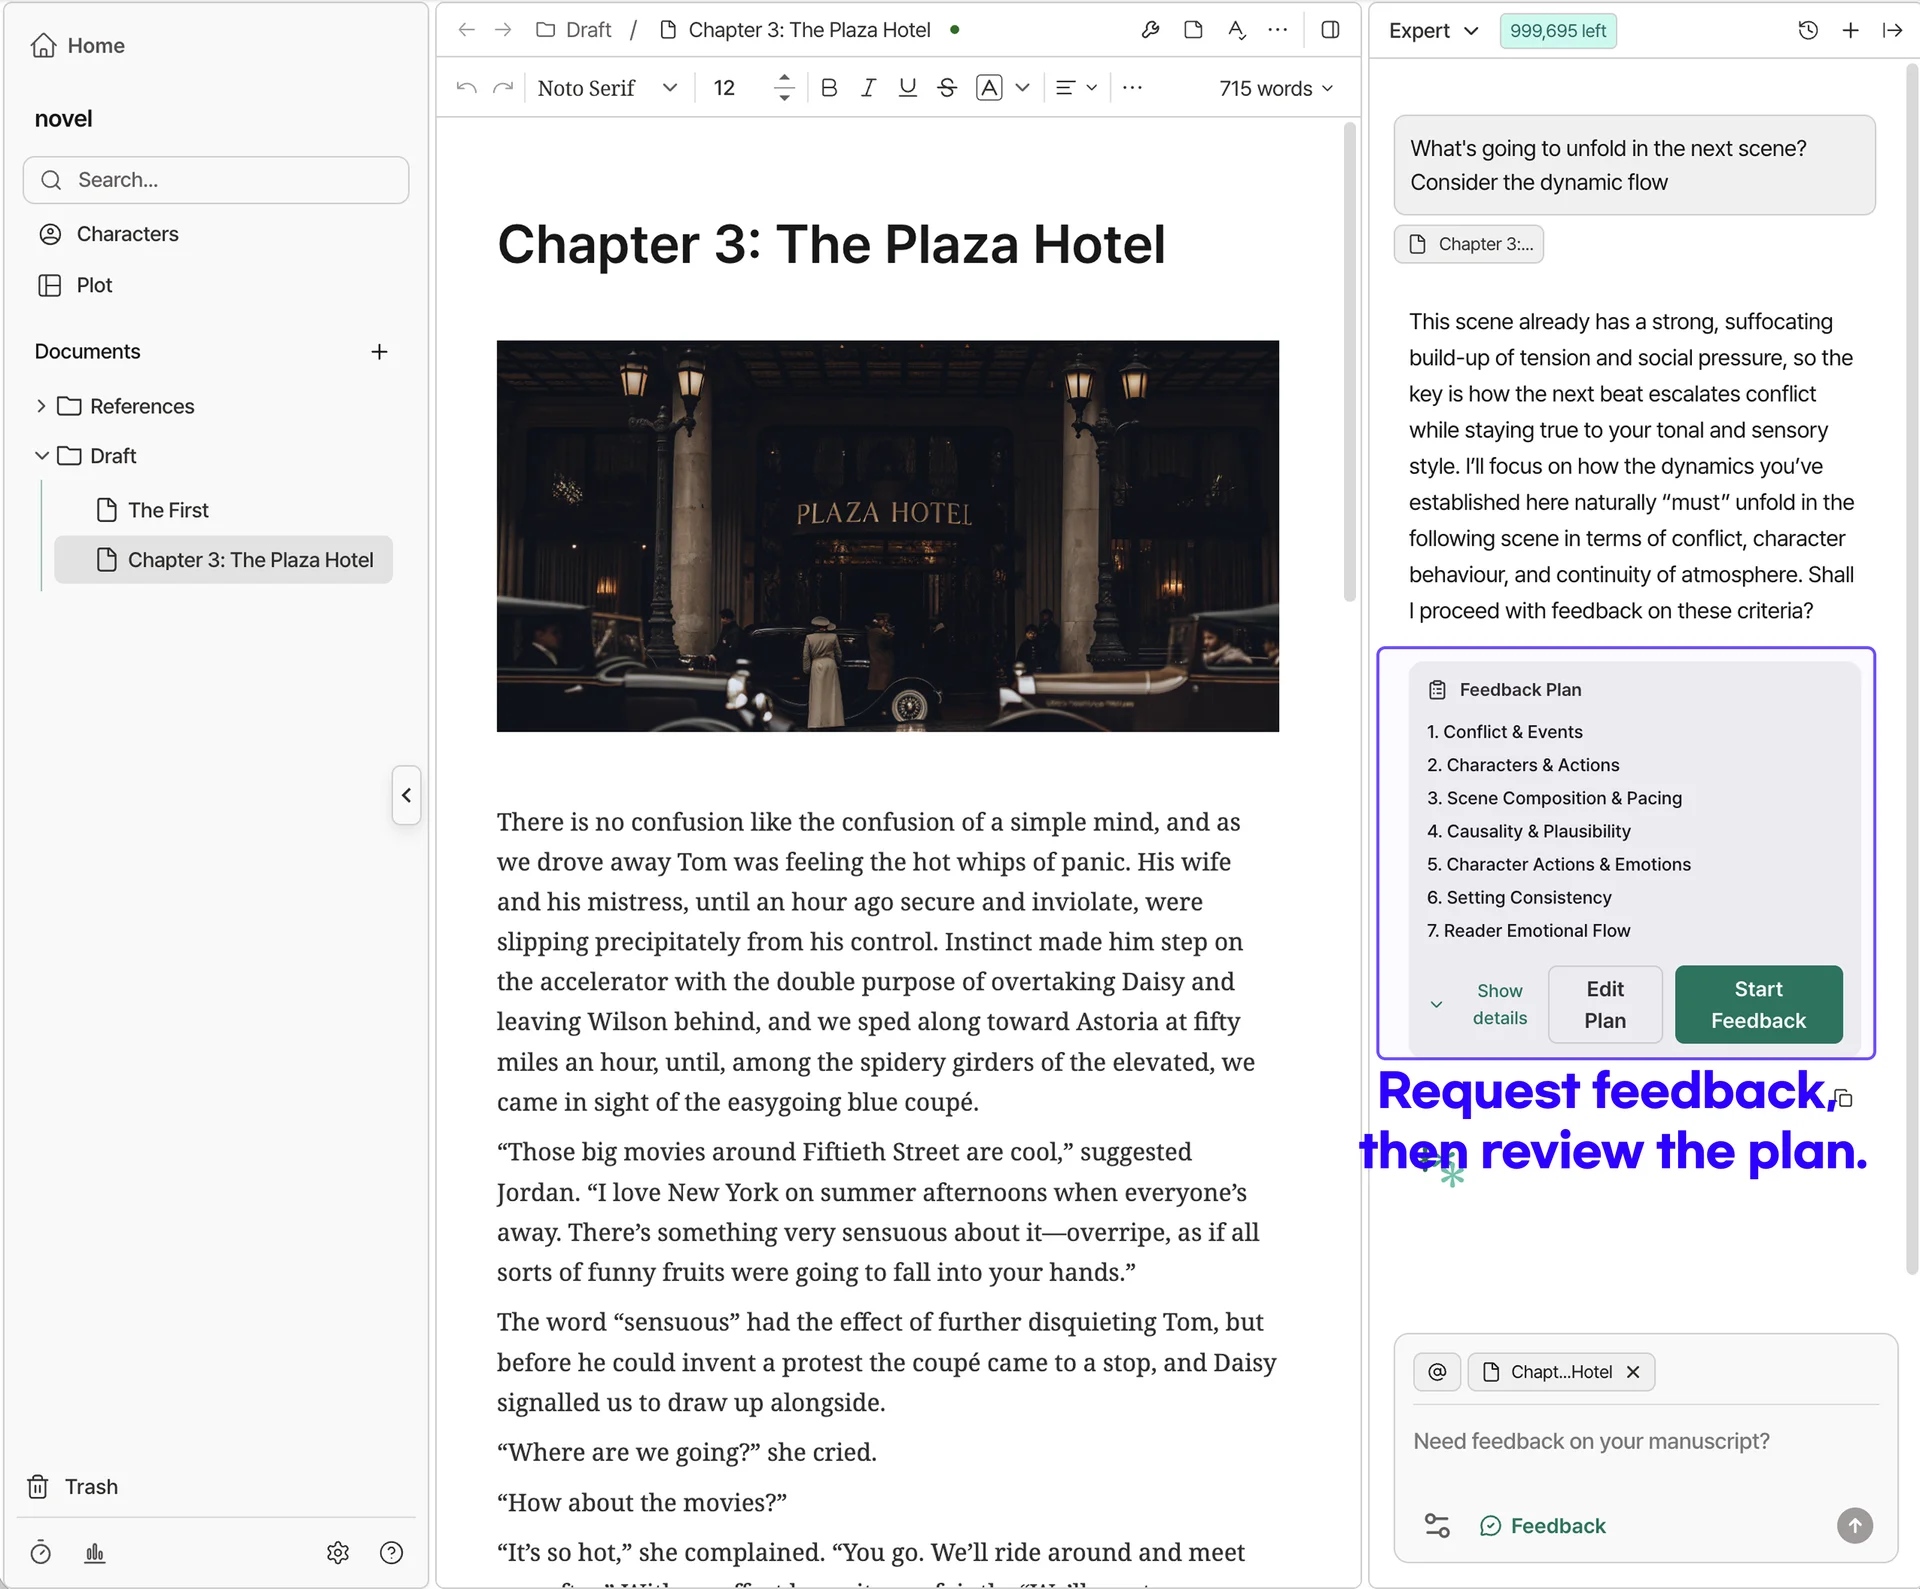
Task: Open the chat settings sliders icon
Action: [1437, 1525]
